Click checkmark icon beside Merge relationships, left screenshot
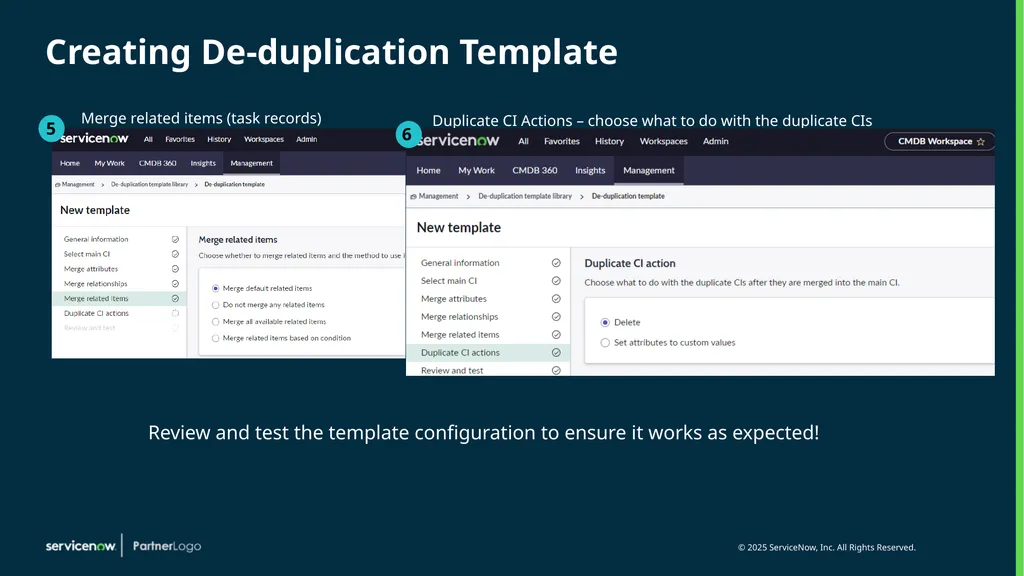The width and height of the screenshot is (1024, 576). pos(175,284)
